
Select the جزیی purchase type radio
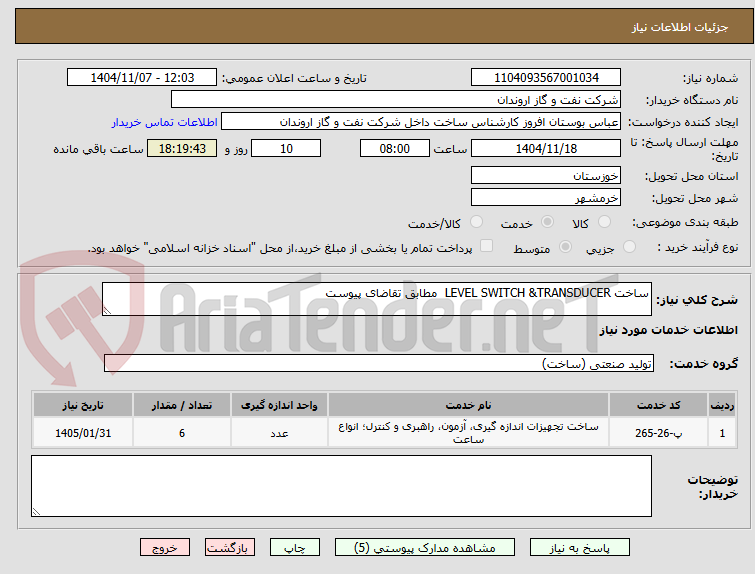[629, 247]
